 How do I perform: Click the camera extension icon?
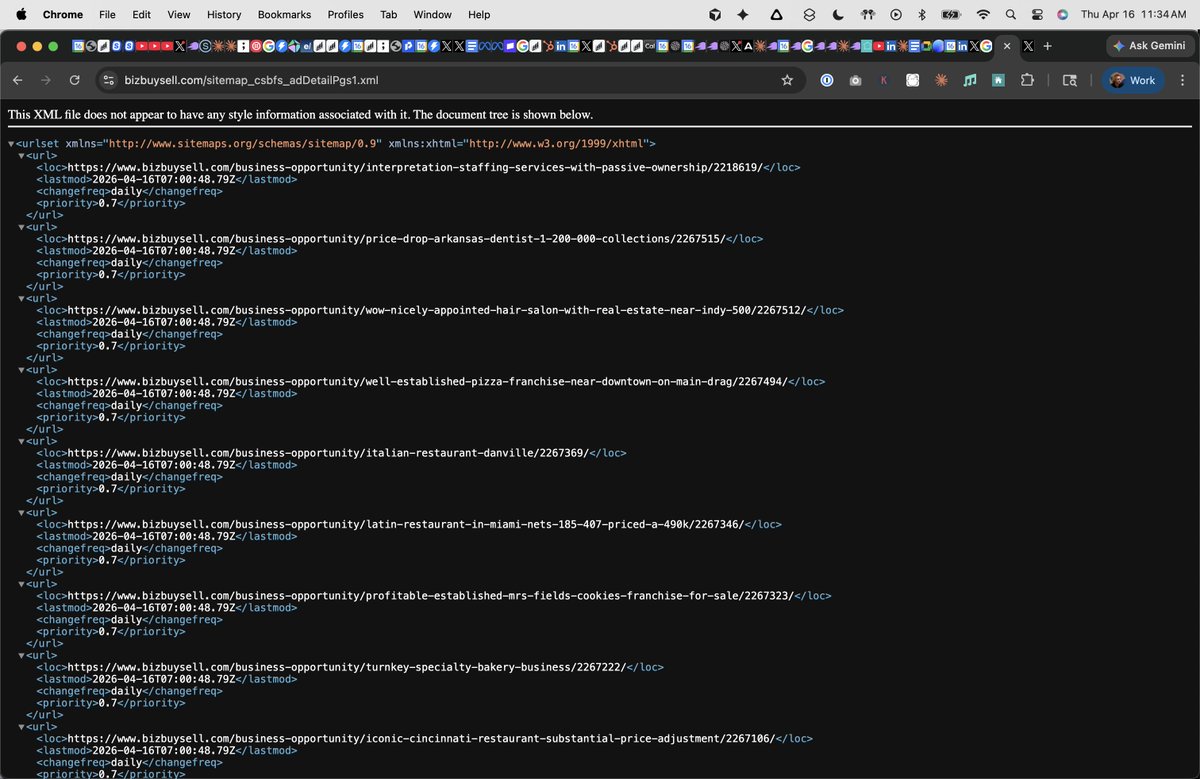pyautogui.click(x=856, y=80)
